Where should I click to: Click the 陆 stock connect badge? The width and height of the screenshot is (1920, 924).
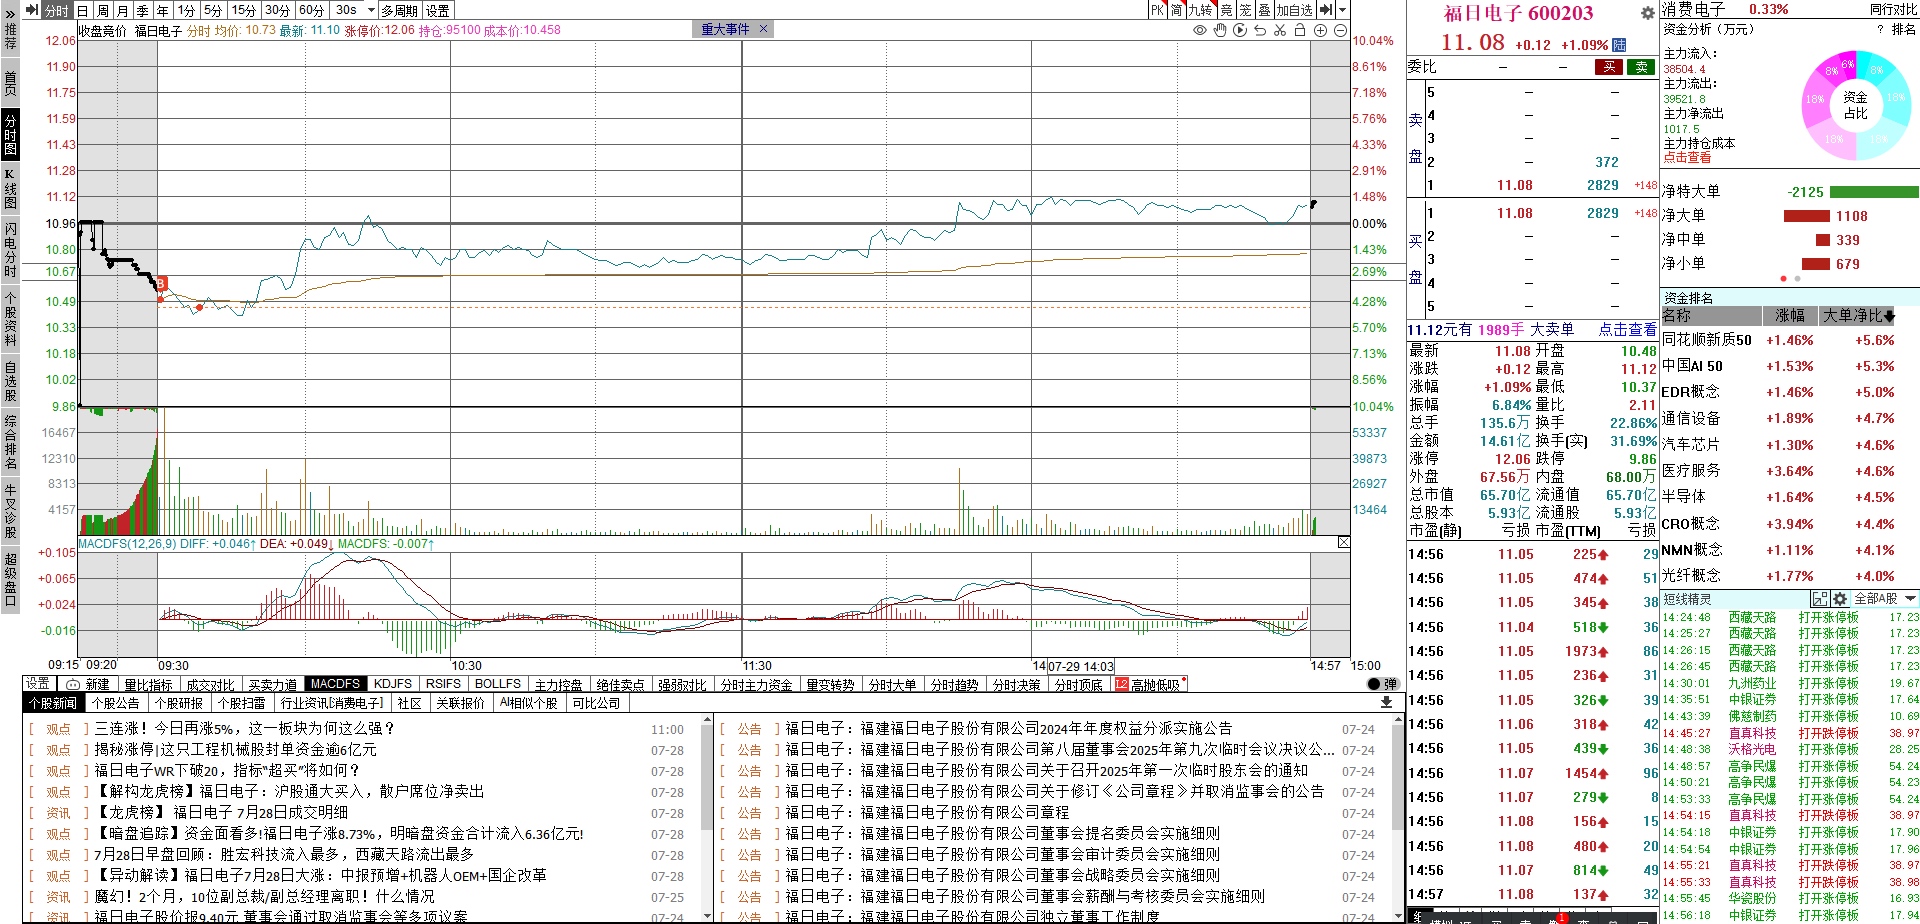point(1620,45)
